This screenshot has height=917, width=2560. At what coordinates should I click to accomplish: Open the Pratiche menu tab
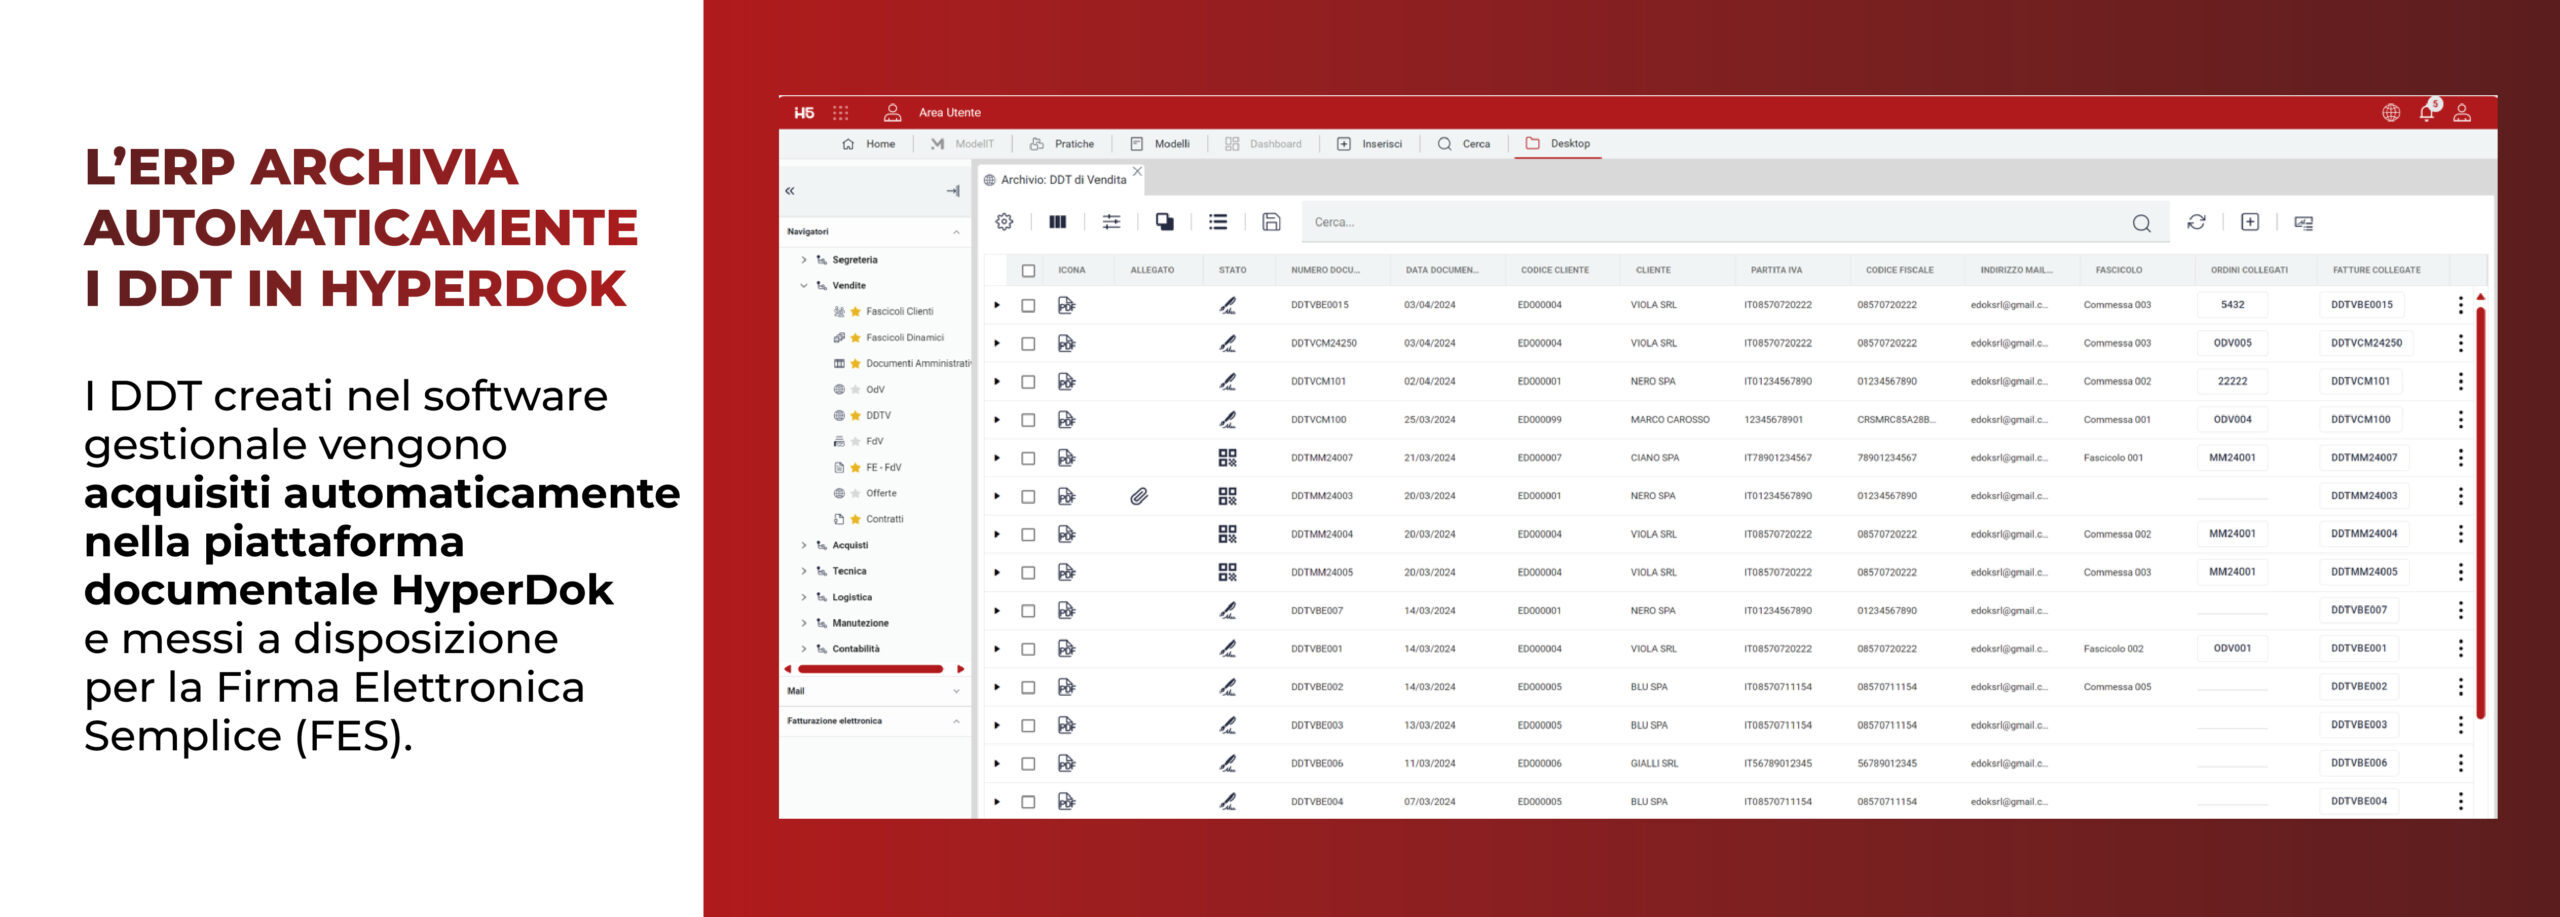pyautogui.click(x=1062, y=144)
